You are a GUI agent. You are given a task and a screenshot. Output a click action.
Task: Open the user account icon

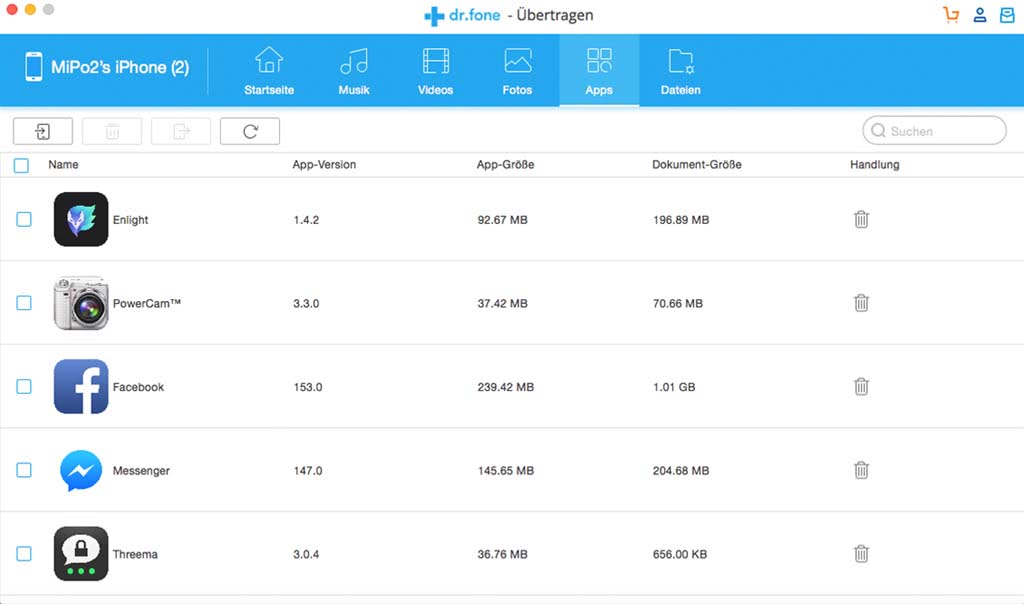[x=980, y=15]
